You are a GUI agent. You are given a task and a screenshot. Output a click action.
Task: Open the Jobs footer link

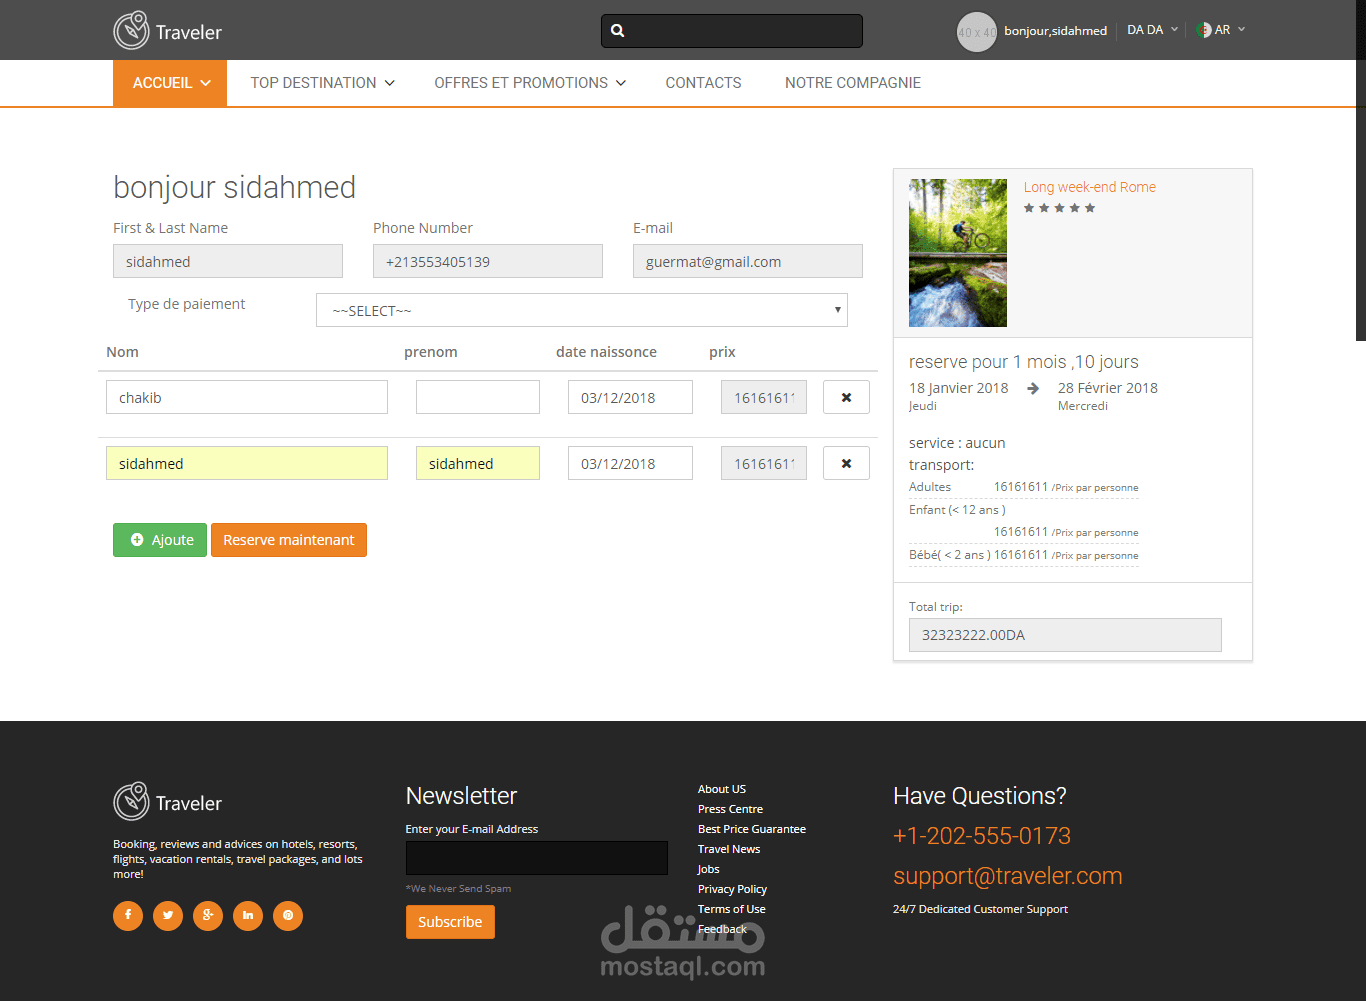[708, 869]
